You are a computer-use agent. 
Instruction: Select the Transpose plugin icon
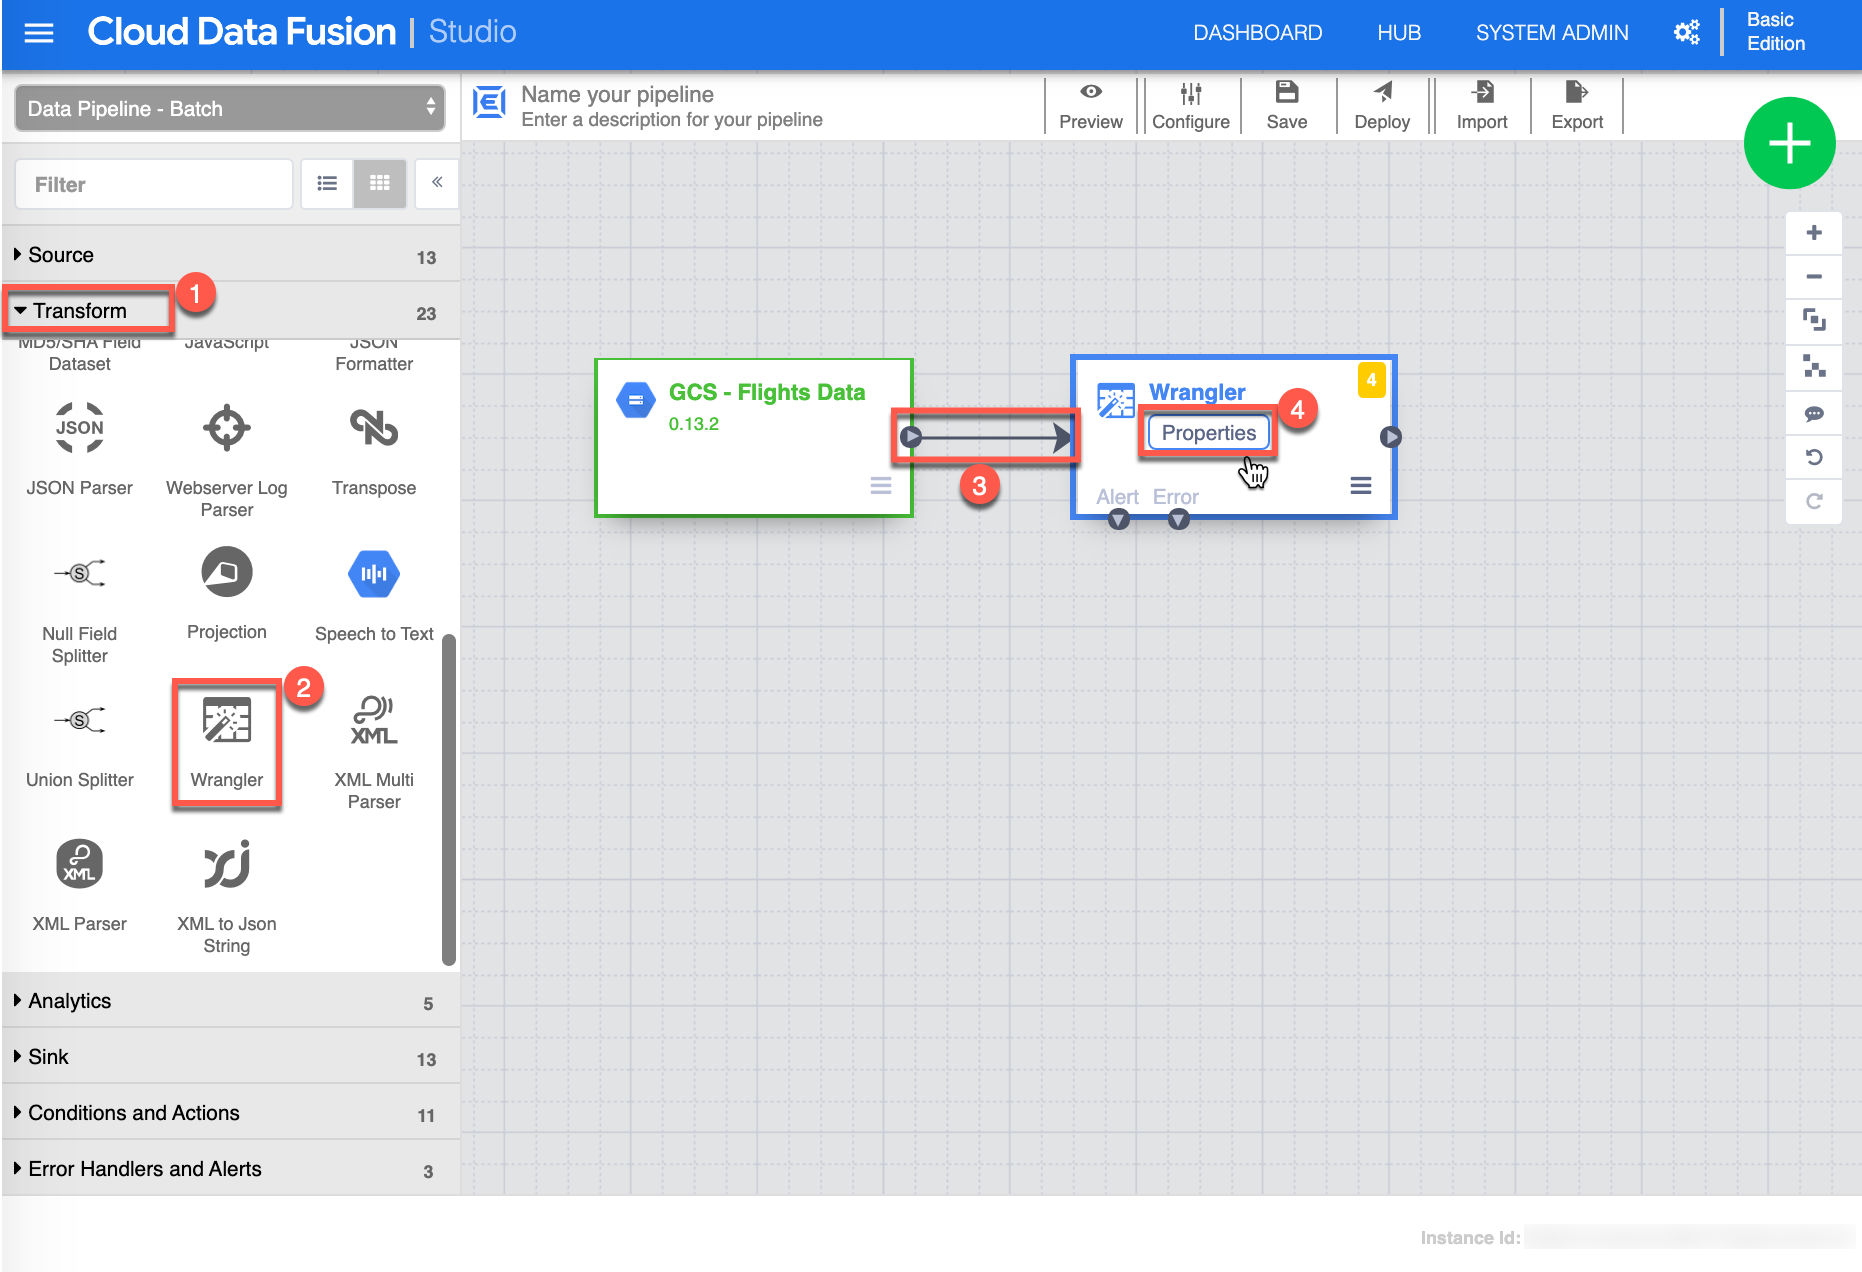(x=374, y=428)
